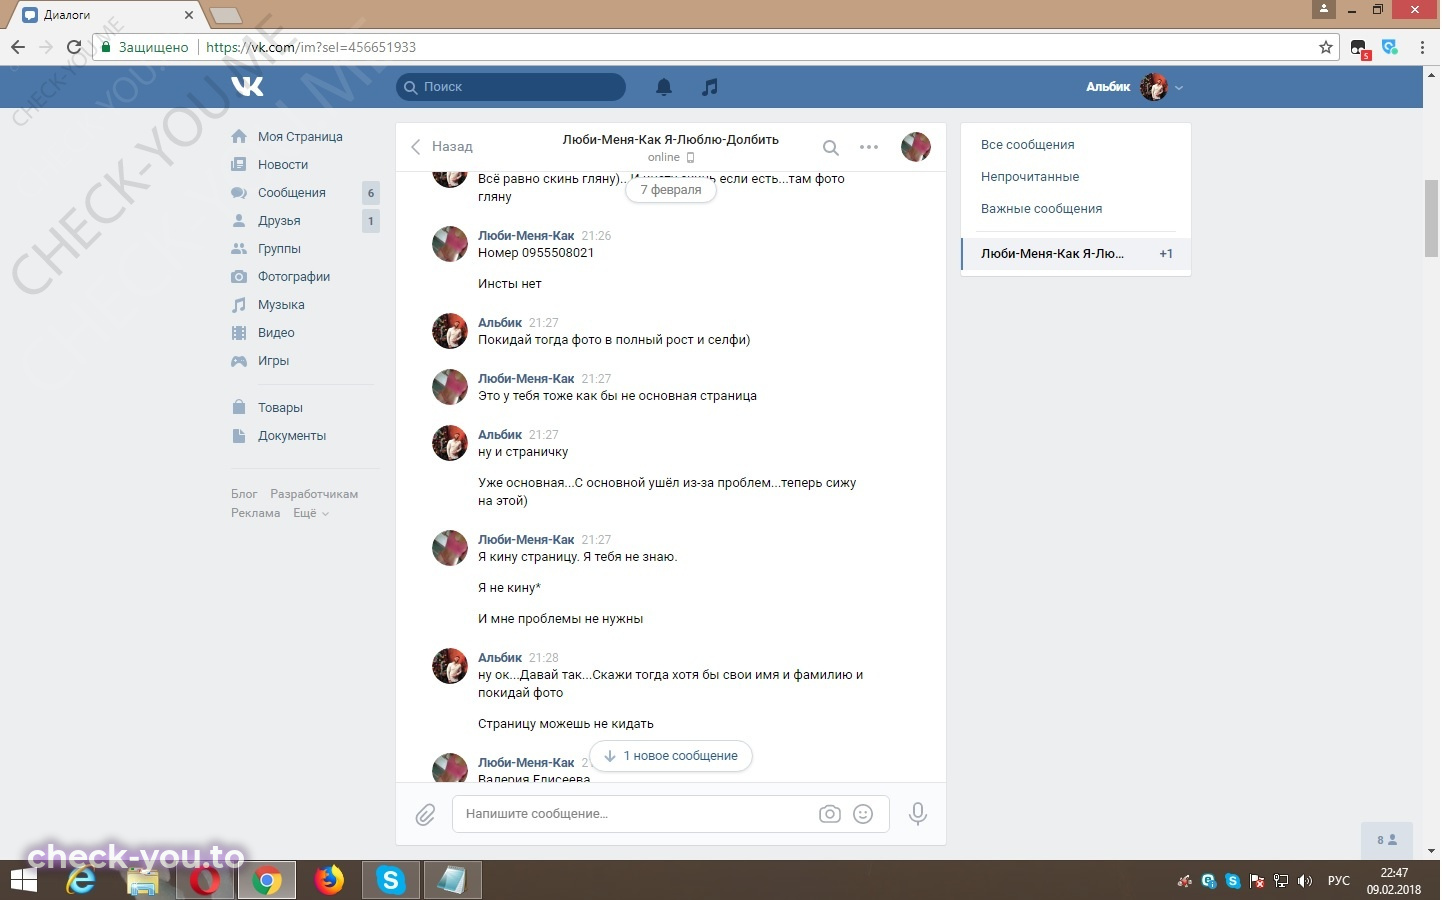Open Chrome three-dots menu
1442x900 pixels.
click(x=1423, y=47)
